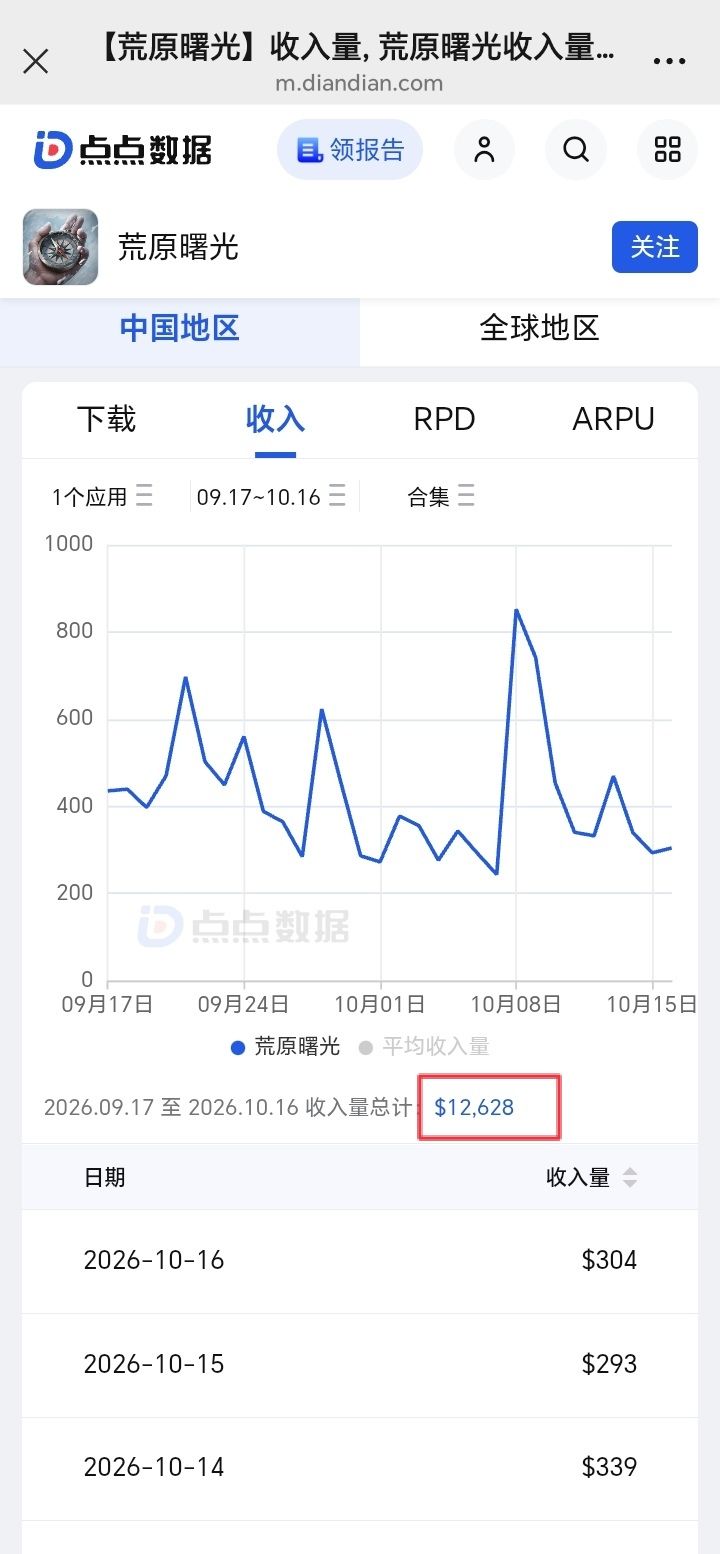720x1554 pixels.
Task: Open the 09.17~10.16 date range dropdown
Action: tap(271, 496)
